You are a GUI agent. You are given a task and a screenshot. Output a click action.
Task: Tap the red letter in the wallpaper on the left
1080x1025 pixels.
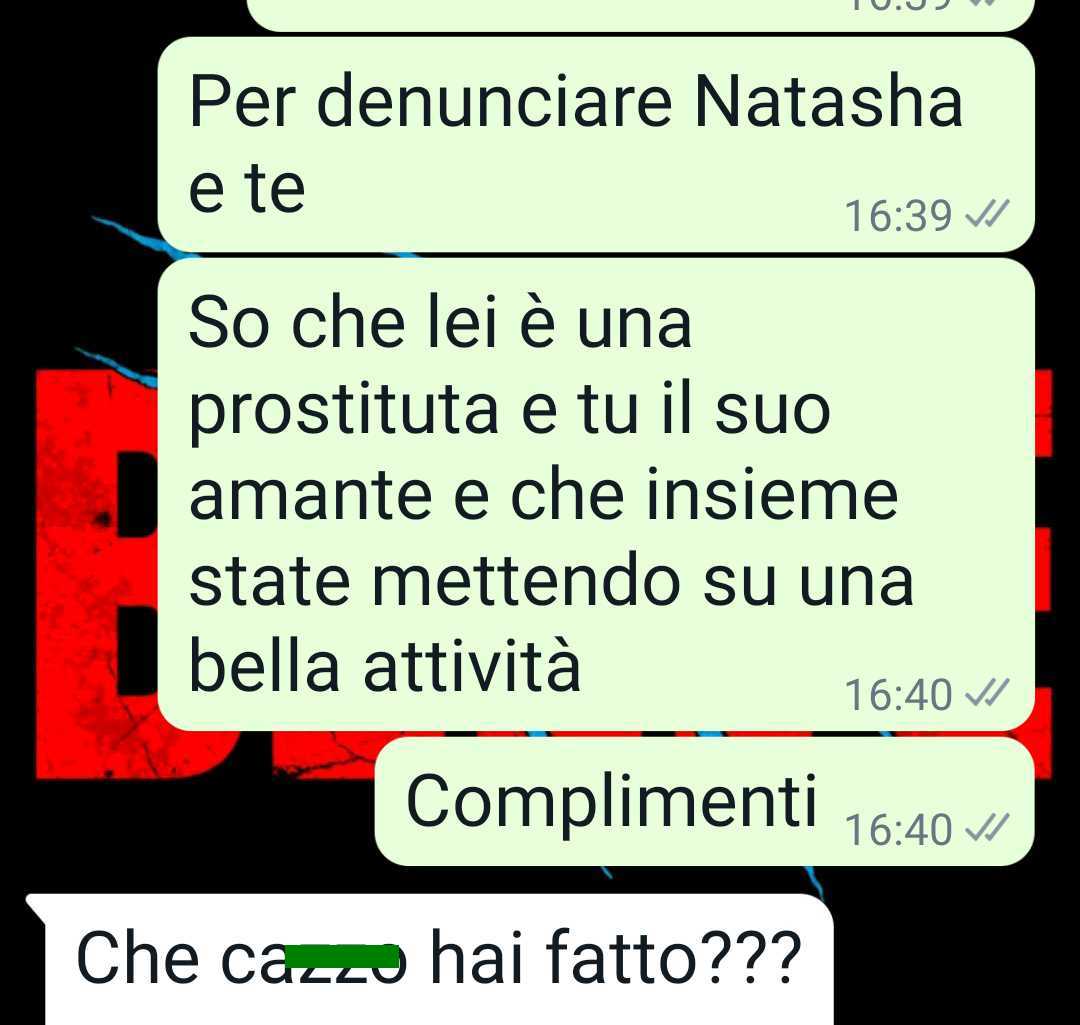click(x=96, y=574)
